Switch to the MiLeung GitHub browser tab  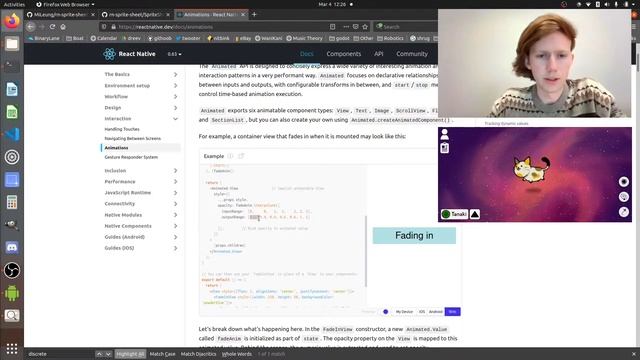[60, 14]
